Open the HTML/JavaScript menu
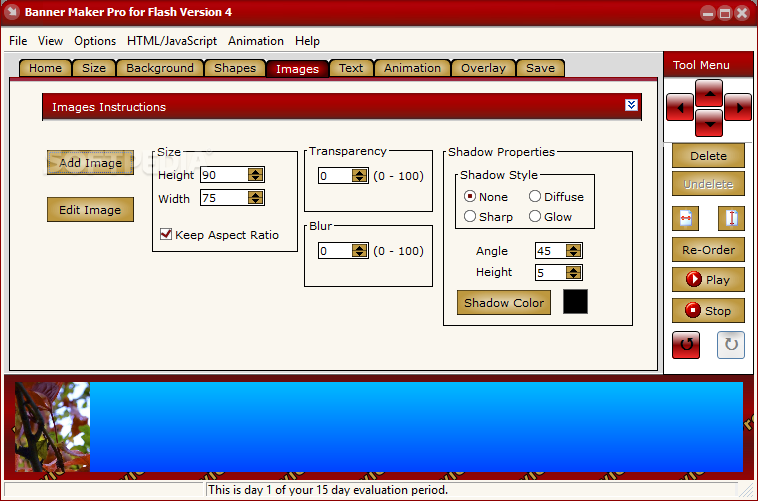The image size is (758, 501). click(x=172, y=41)
